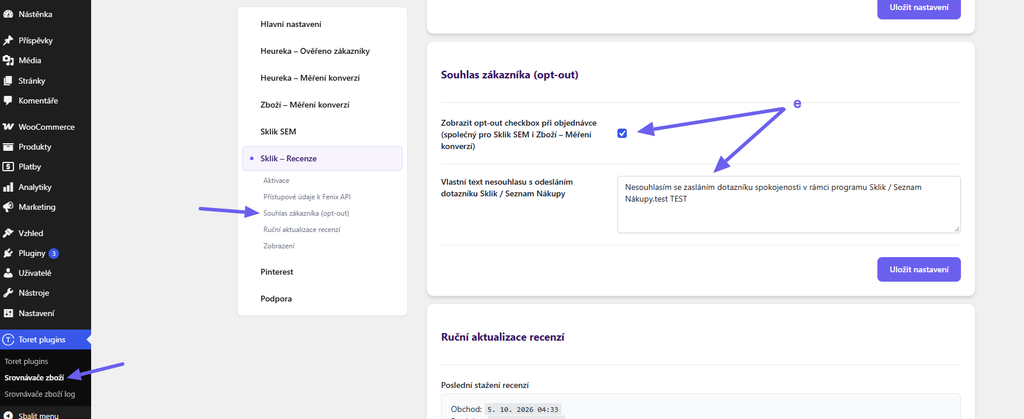Screen dimensions: 1024x419
Task: Click the Ruční aktualizace recenzí heading
Action: point(503,337)
